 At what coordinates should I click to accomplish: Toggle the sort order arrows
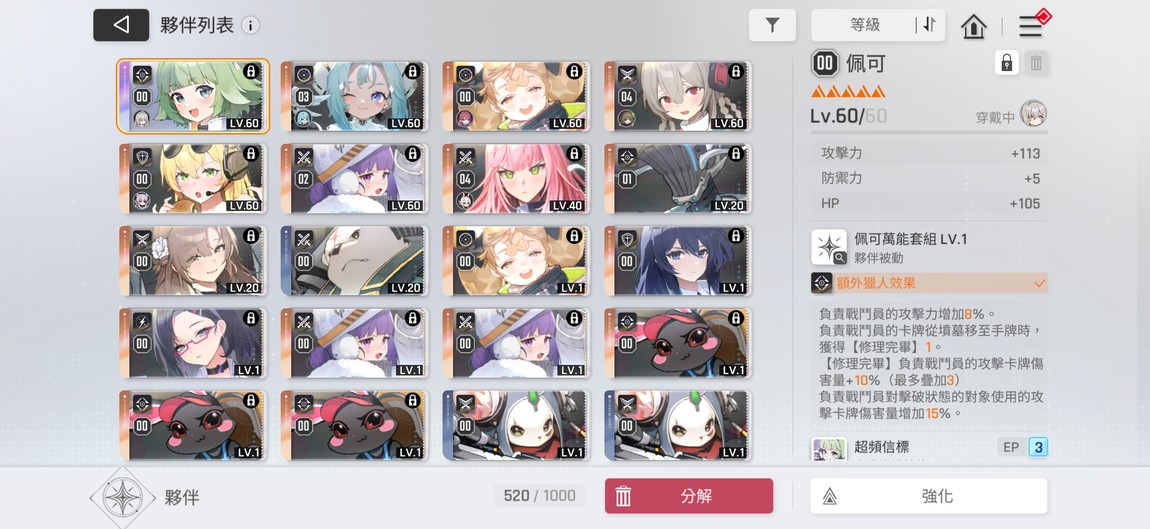pyautogui.click(x=929, y=25)
